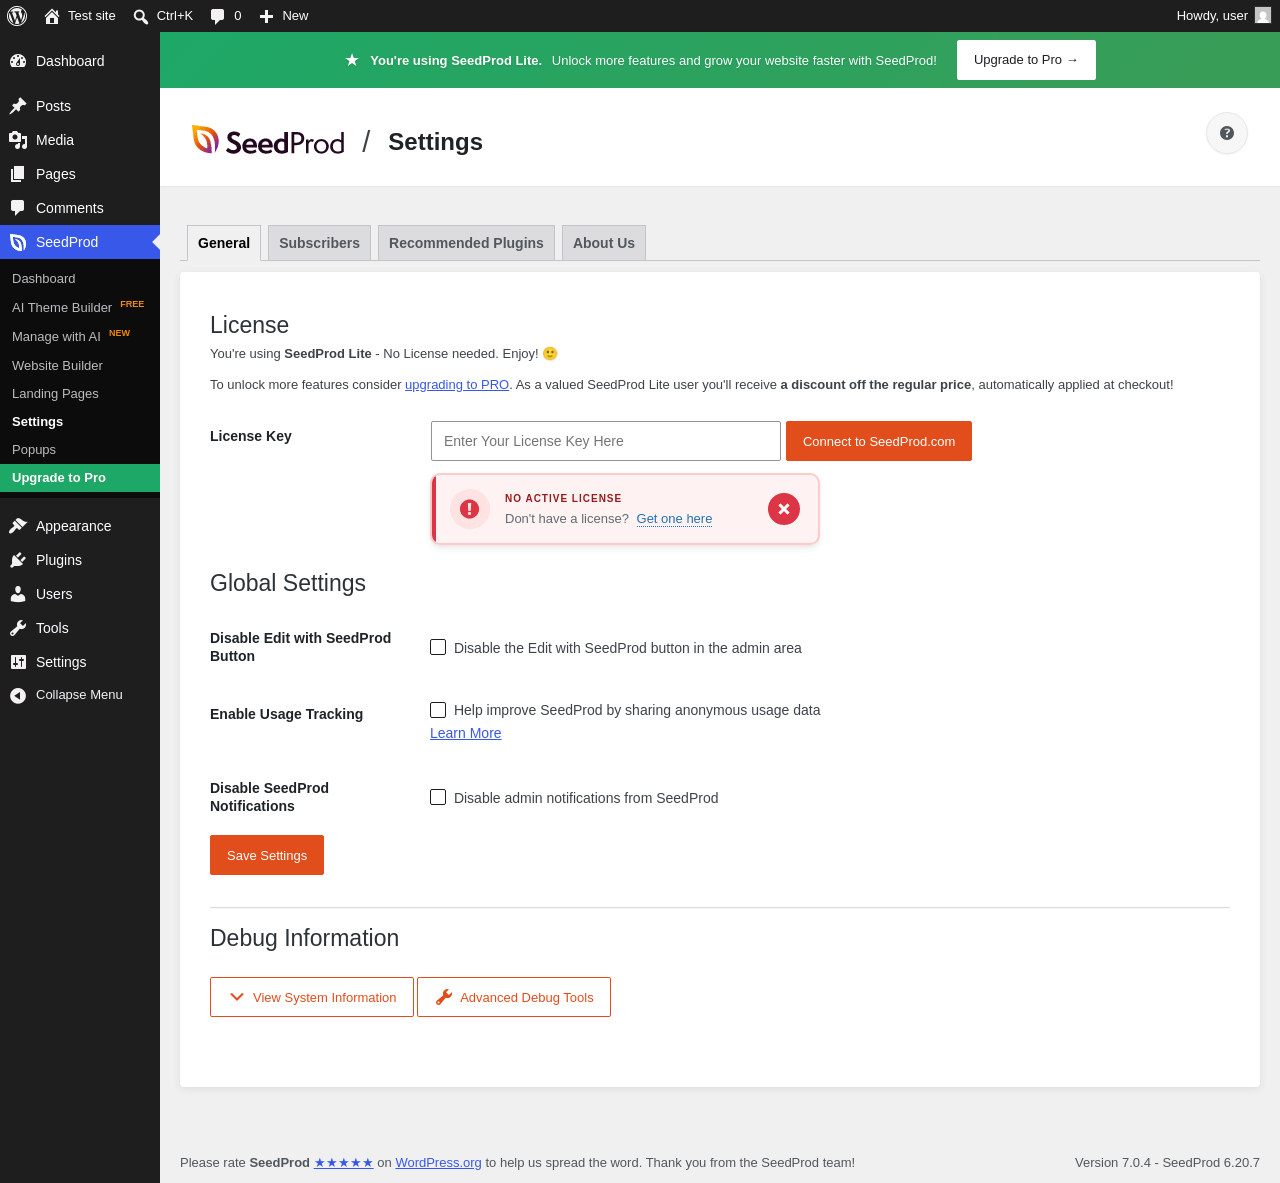
Task: Click the Settings page heading
Action: point(435,142)
